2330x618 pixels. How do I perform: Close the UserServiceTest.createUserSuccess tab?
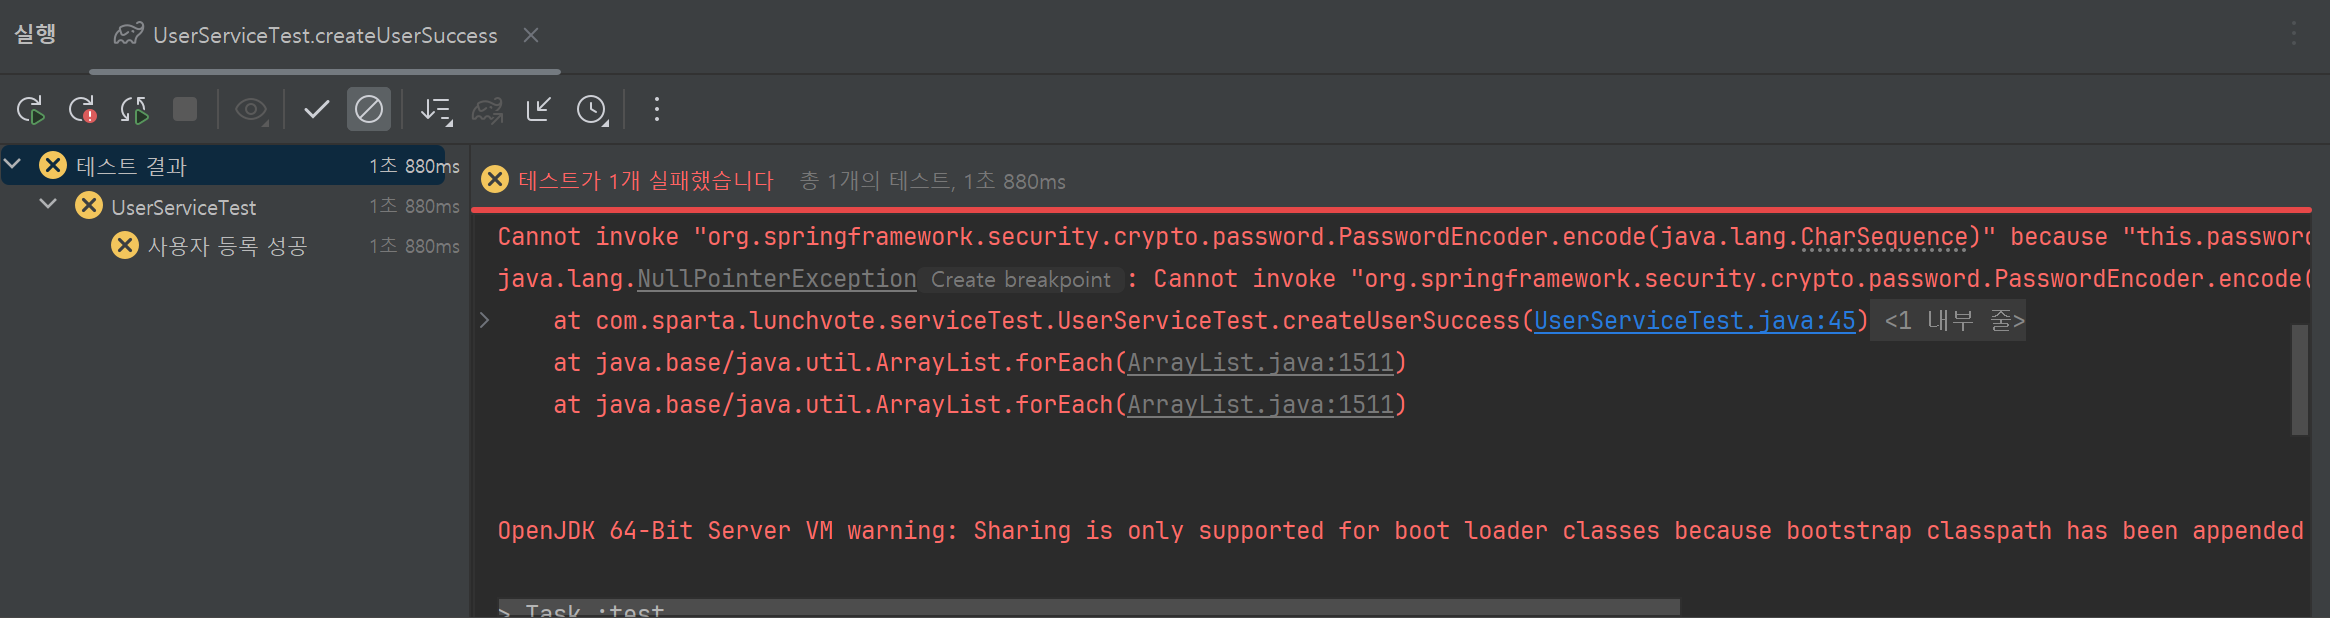[x=531, y=35]
